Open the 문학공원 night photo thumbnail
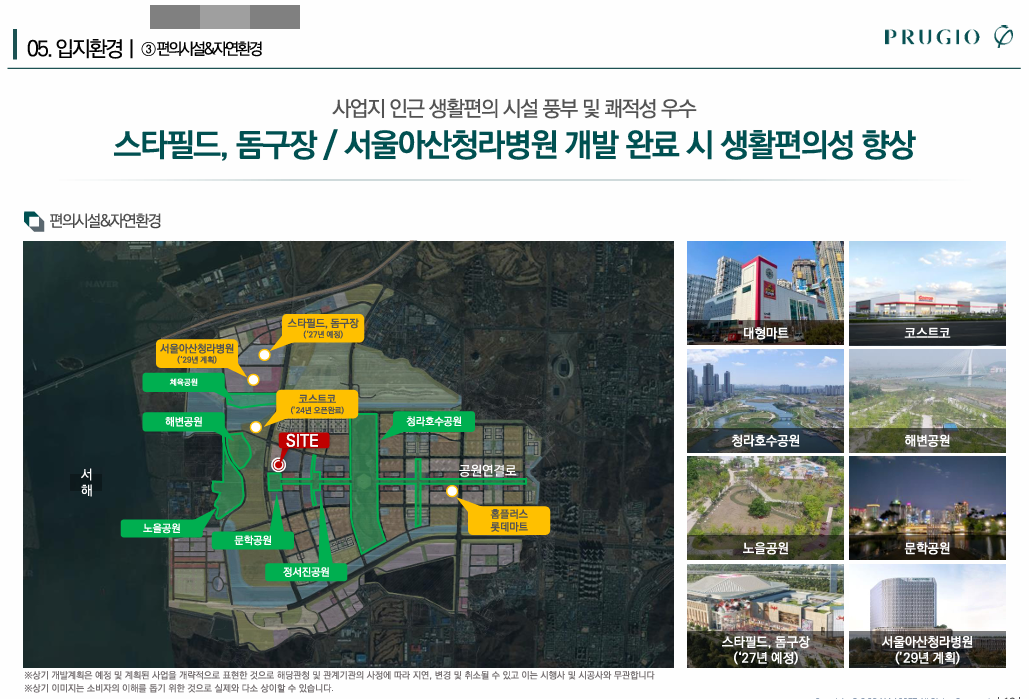Image resolution: width=1029 pixels, height=699 pixels. click(x=927, y=508)
